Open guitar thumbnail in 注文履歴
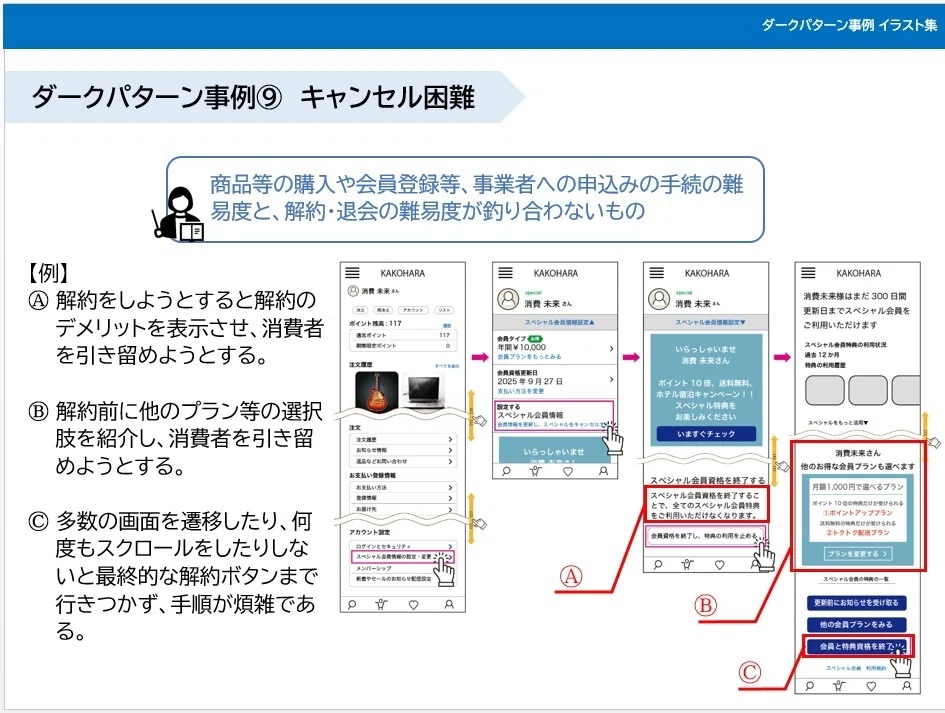This screenshot has width=945, height=713. point(377,391)
